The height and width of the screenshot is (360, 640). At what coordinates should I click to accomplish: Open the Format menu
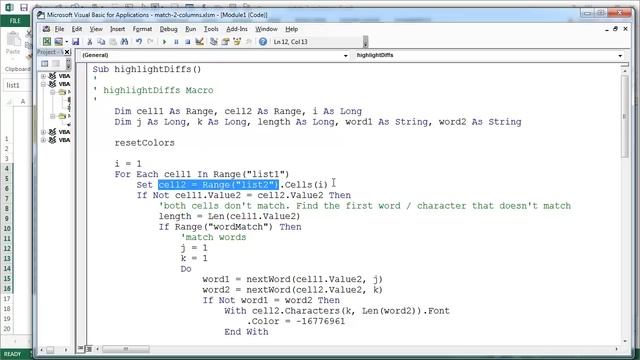[142, 29]
